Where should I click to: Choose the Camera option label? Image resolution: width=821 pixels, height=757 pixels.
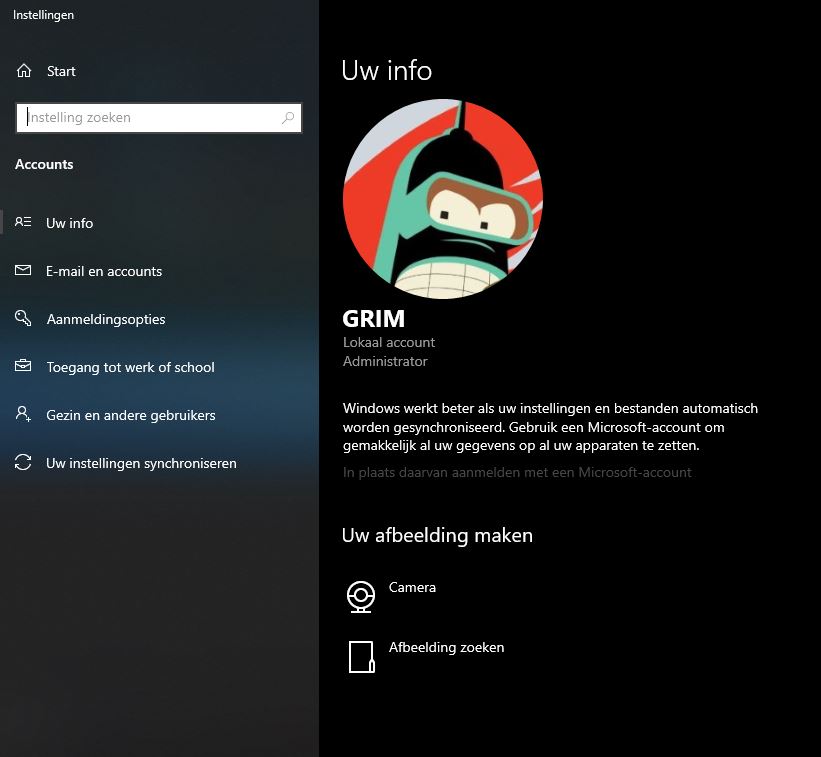tap(412, 587)
